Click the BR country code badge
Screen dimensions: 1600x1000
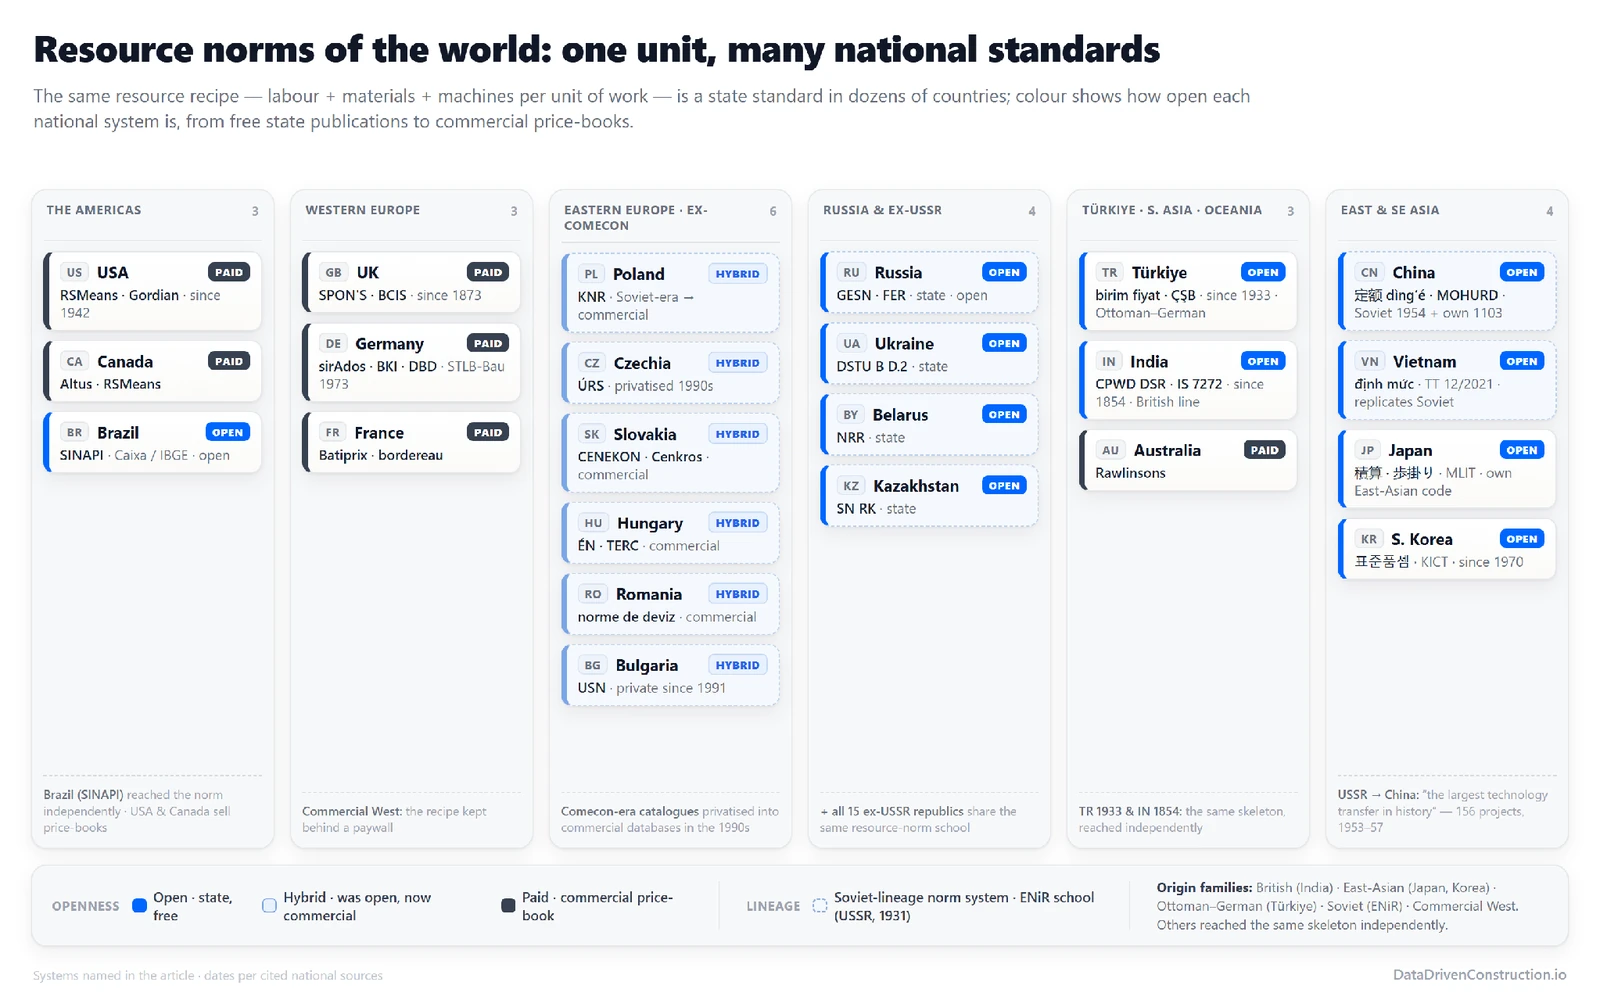(74, 432)
